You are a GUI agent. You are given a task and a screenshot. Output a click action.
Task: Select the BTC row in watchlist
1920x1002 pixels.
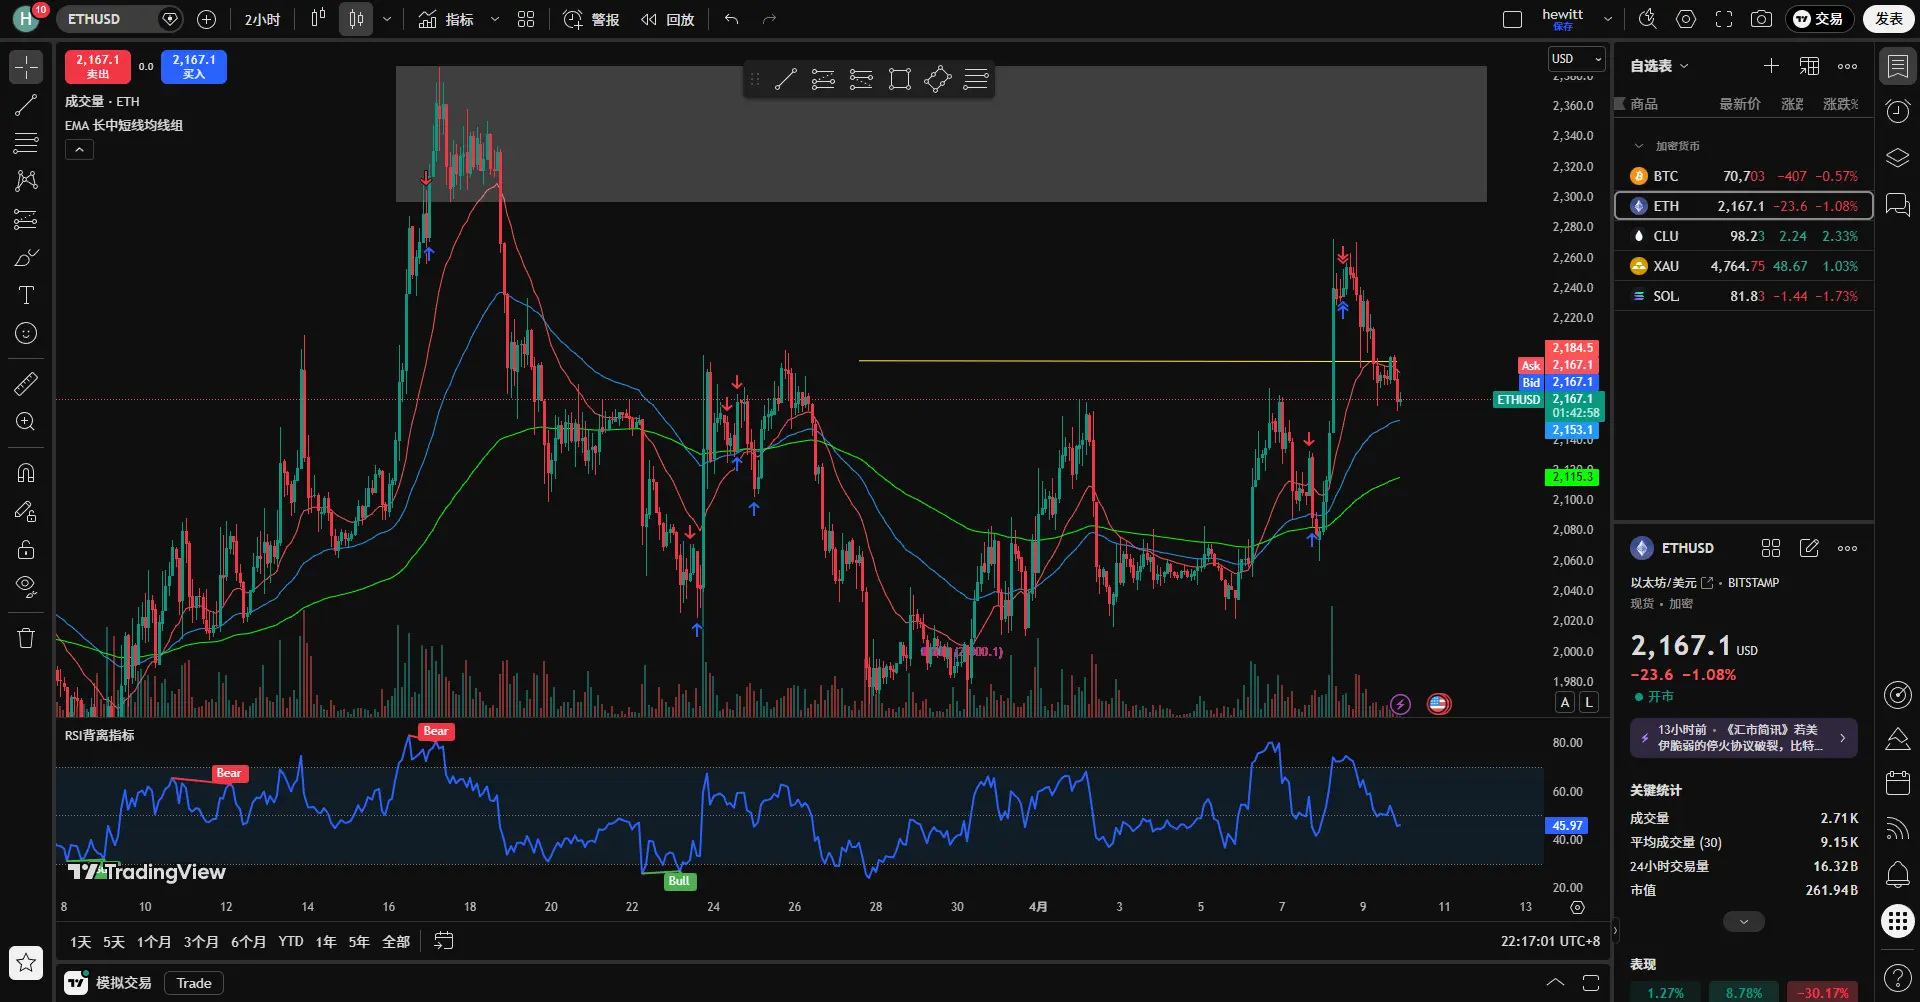point(1744,176)
